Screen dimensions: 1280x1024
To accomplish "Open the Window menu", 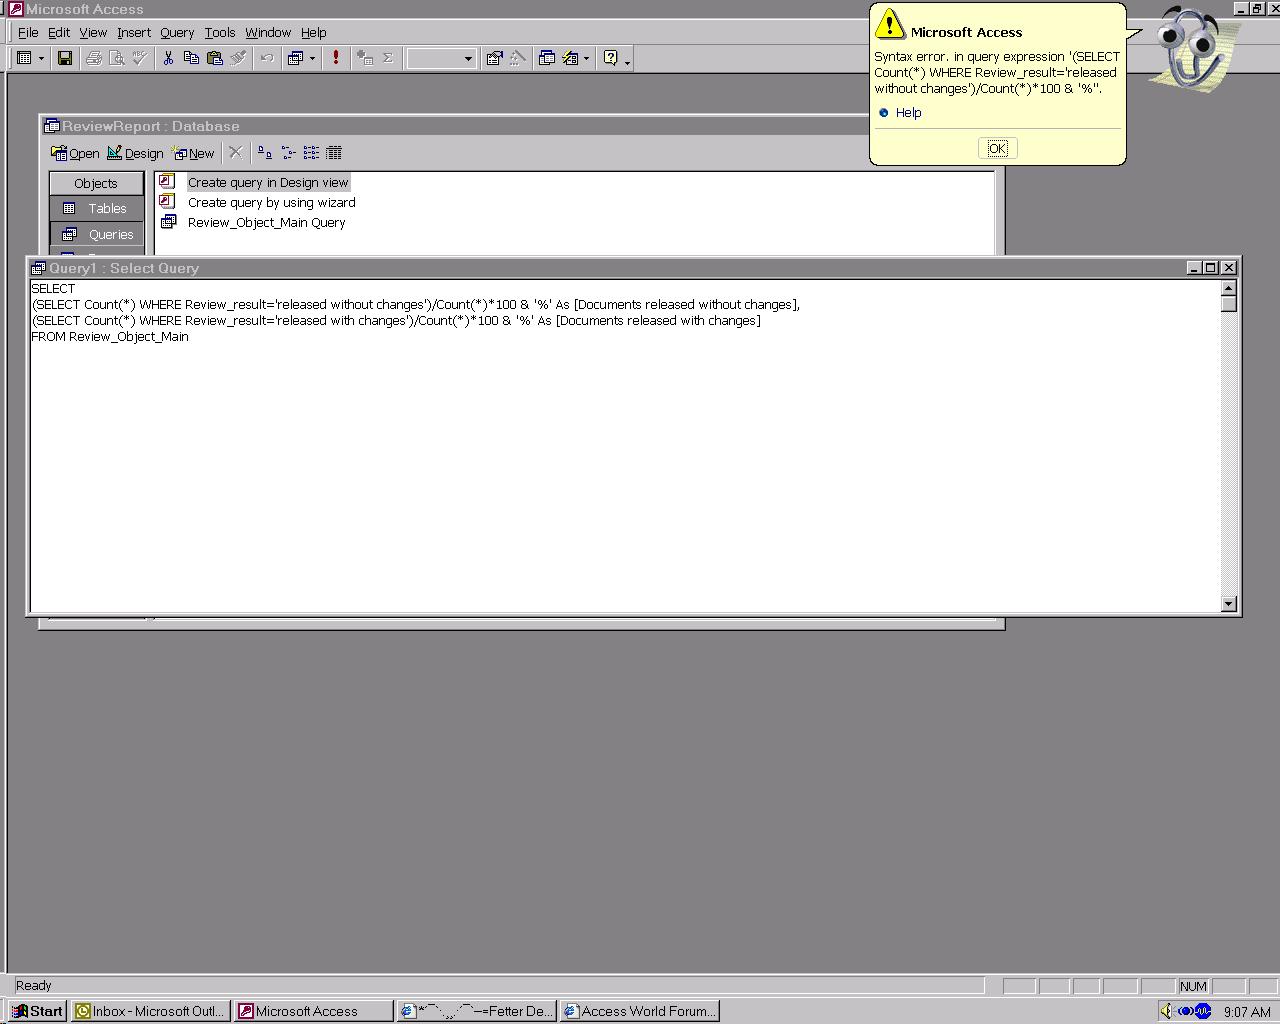I will pyautogui.click(x=268, y=32).
